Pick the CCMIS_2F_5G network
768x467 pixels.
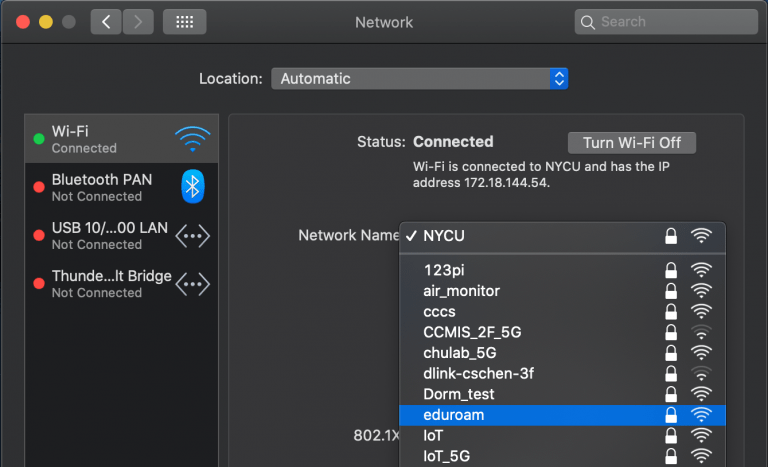472,332
